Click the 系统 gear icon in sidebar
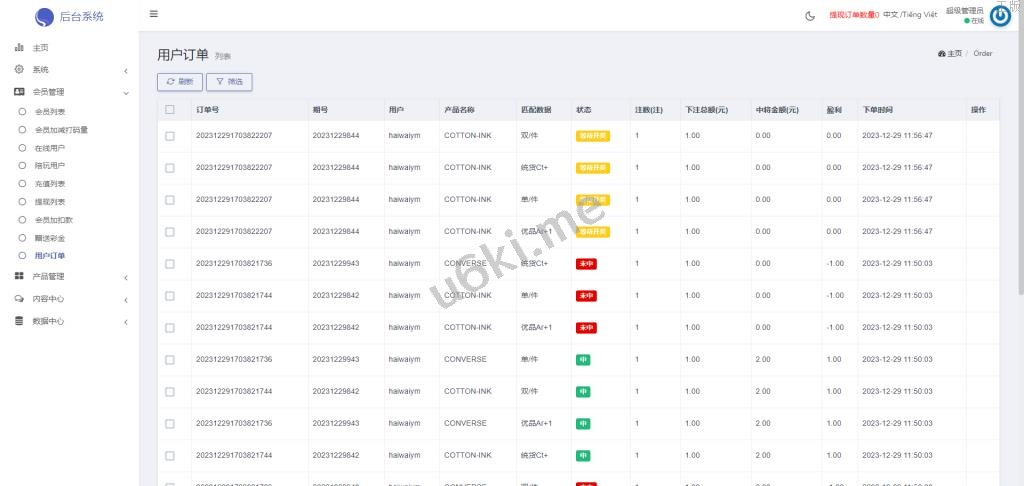 (x=19, y=70)
